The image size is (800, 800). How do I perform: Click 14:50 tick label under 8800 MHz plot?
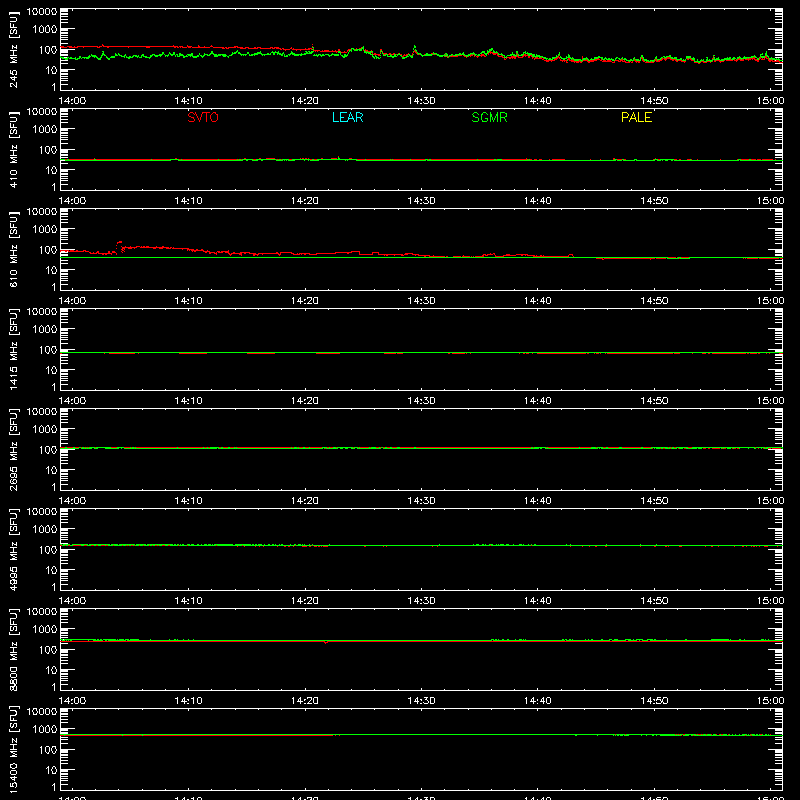(x=654, y=701)
